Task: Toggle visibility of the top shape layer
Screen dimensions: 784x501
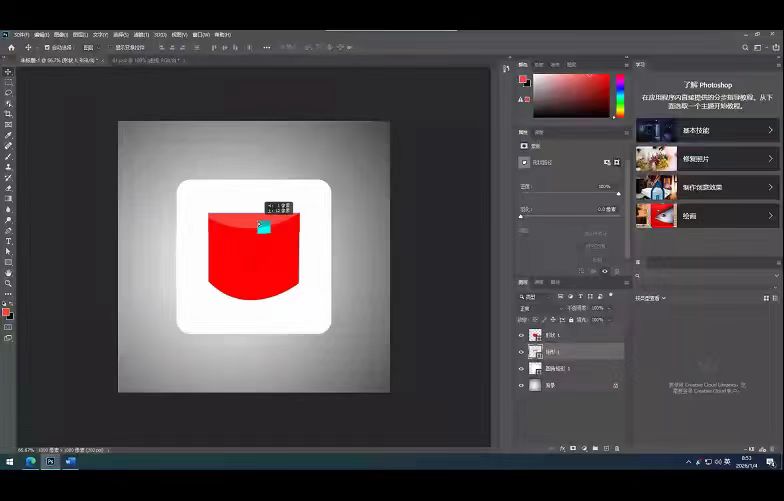Action: 521,335
